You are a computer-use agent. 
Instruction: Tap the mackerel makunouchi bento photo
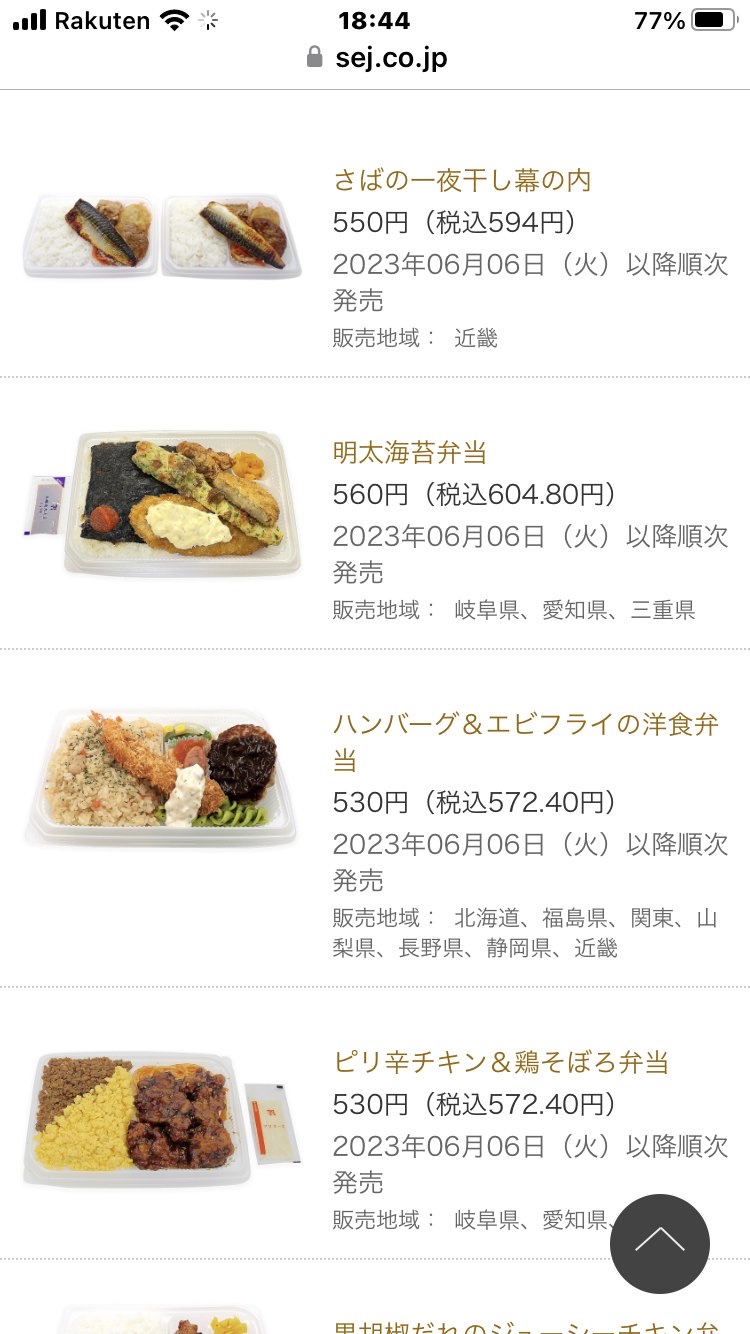pos(162,236)
